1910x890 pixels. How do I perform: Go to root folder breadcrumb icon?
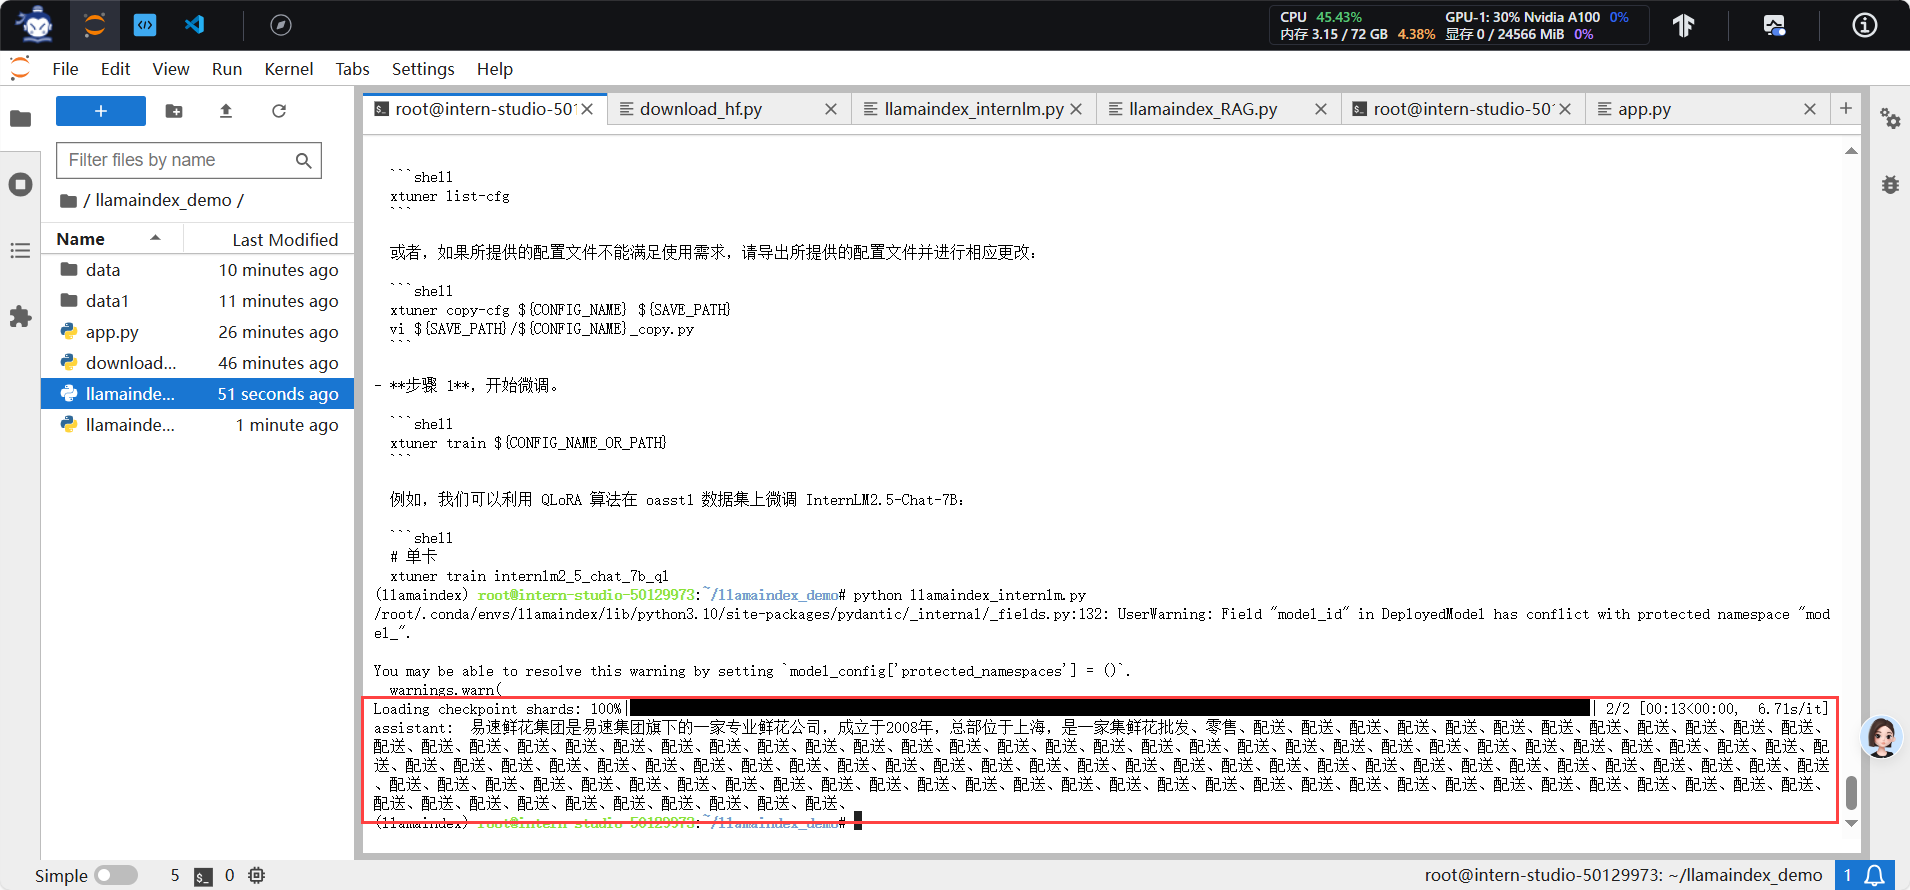68,201
